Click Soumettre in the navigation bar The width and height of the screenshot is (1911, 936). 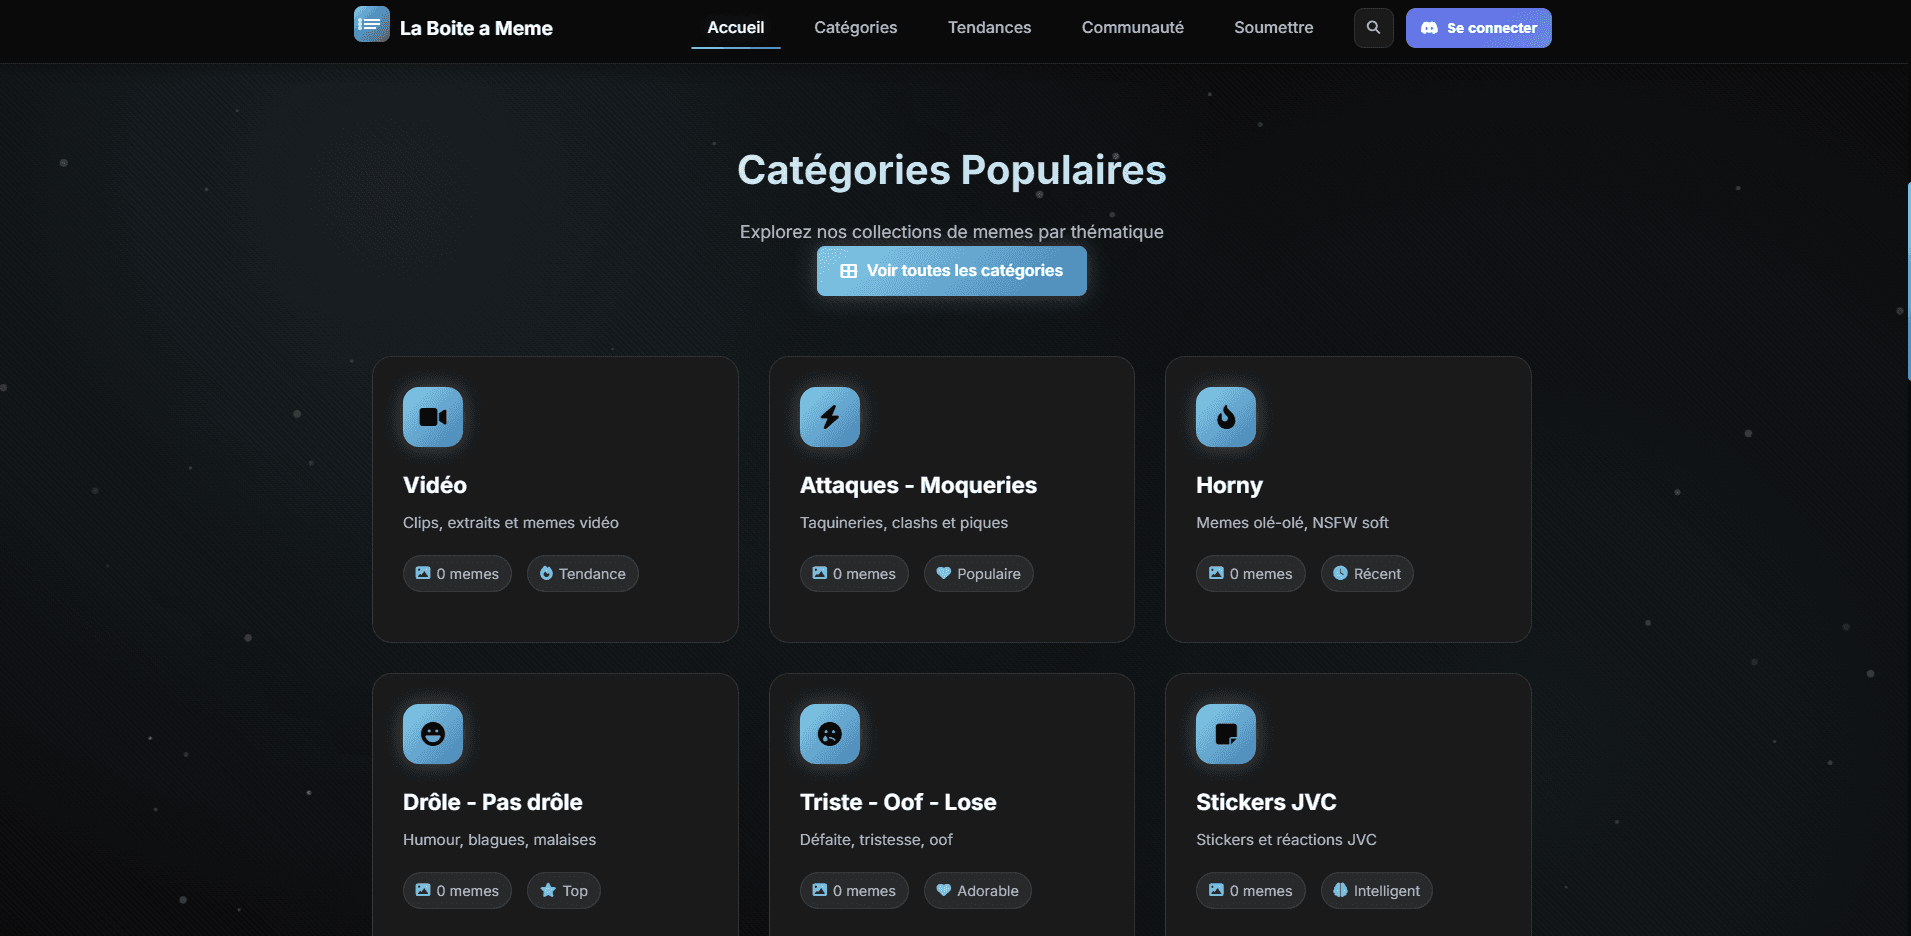[1273, 28]
